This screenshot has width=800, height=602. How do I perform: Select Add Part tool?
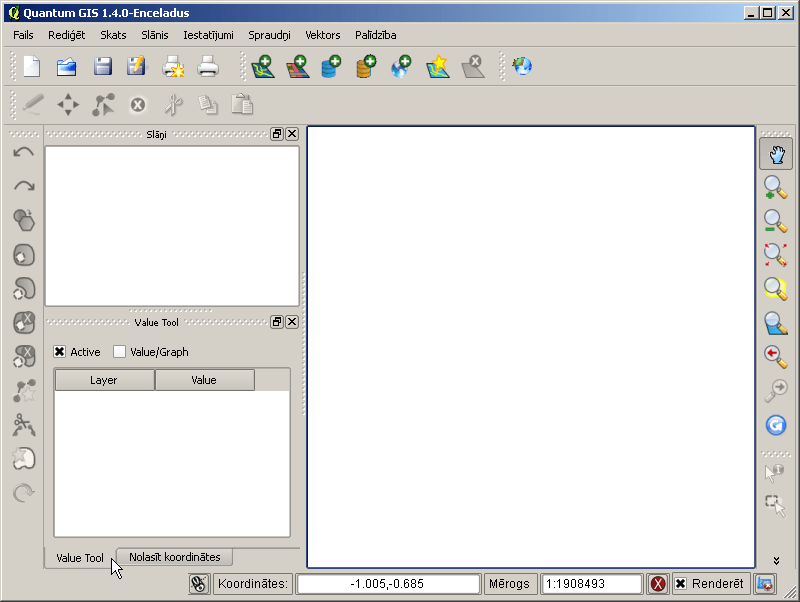click(x=24, y=289)
